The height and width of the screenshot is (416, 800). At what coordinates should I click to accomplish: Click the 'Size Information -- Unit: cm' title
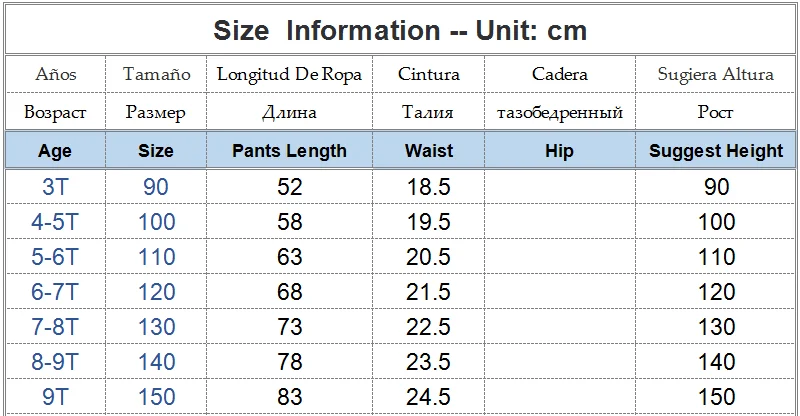pos(400,31)
